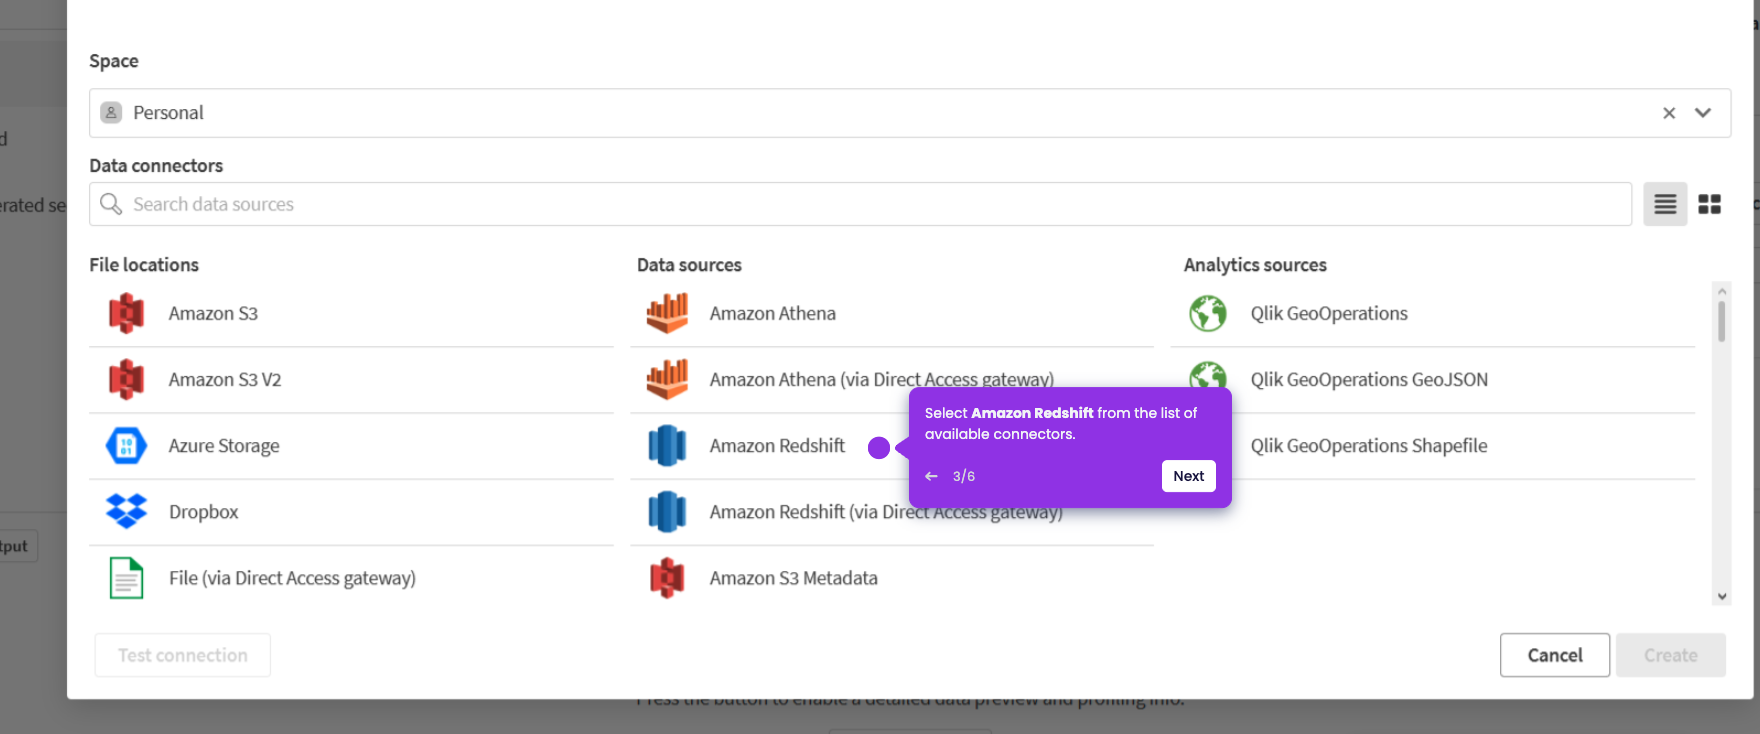Click the Dropbox logo icon

126,511
